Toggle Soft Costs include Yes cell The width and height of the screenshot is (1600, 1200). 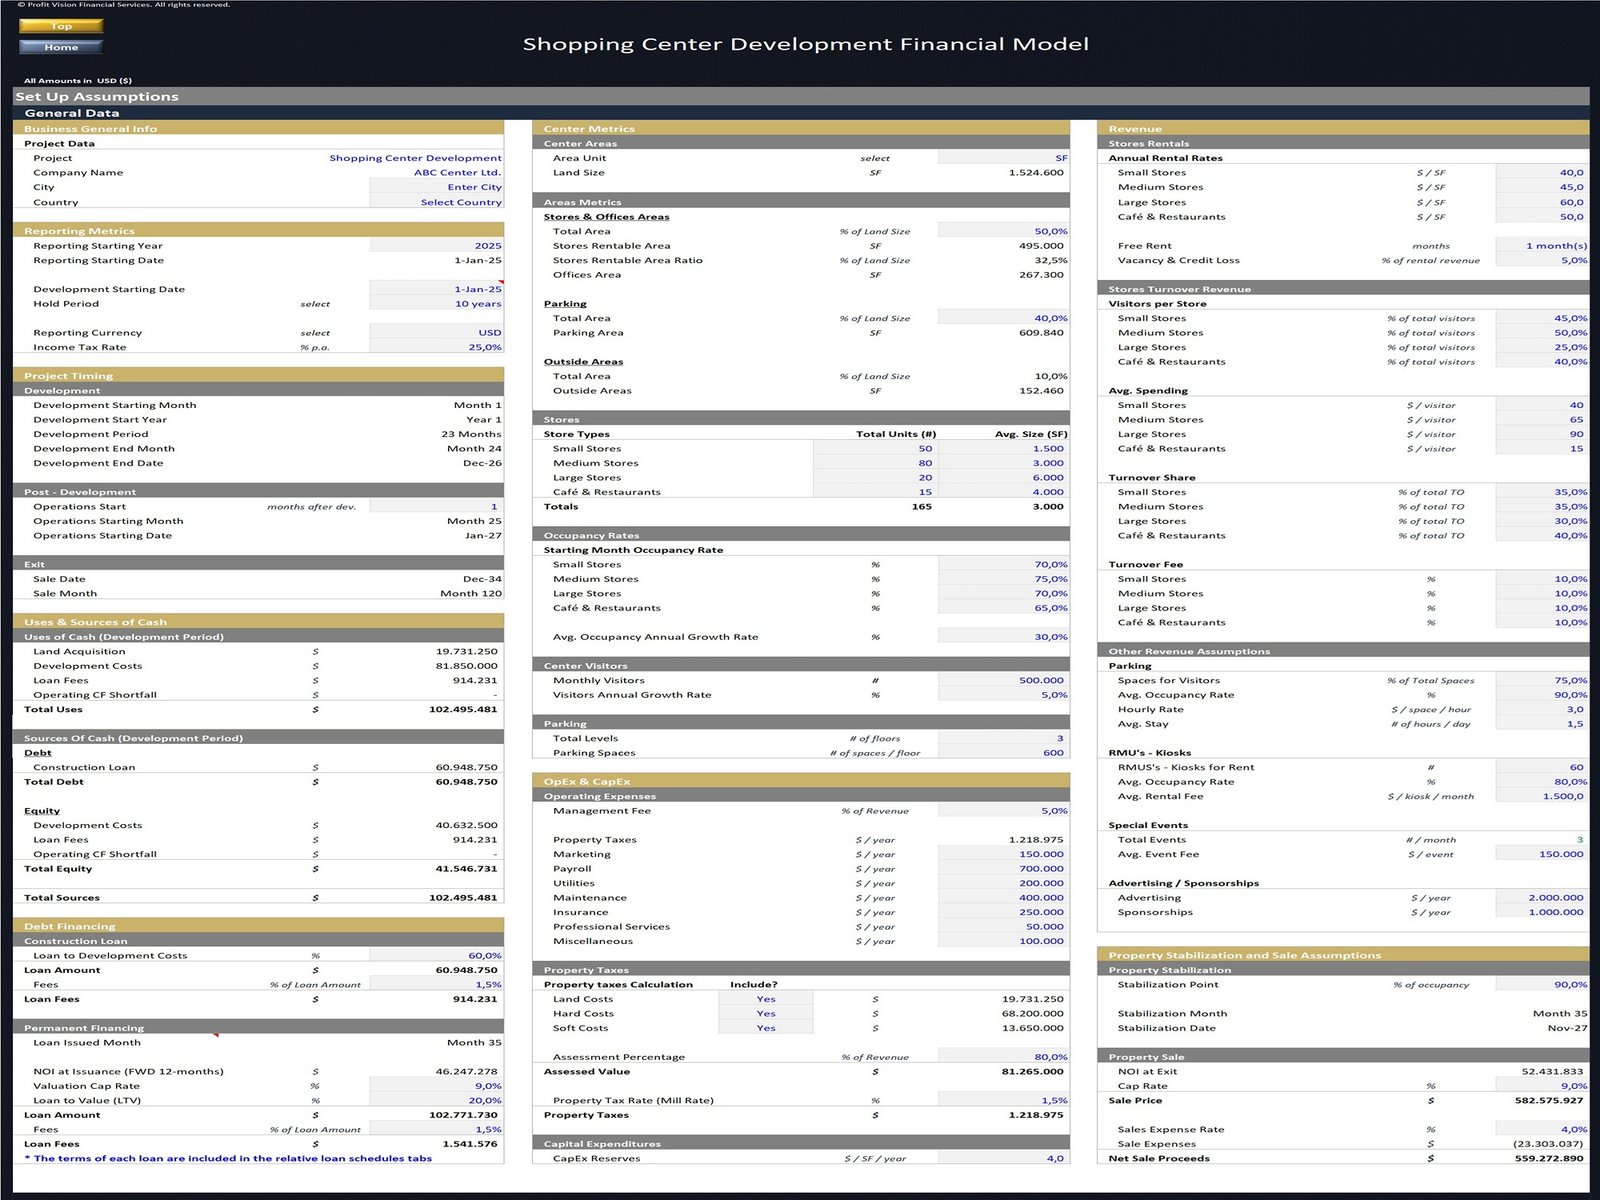point(765,1028)
